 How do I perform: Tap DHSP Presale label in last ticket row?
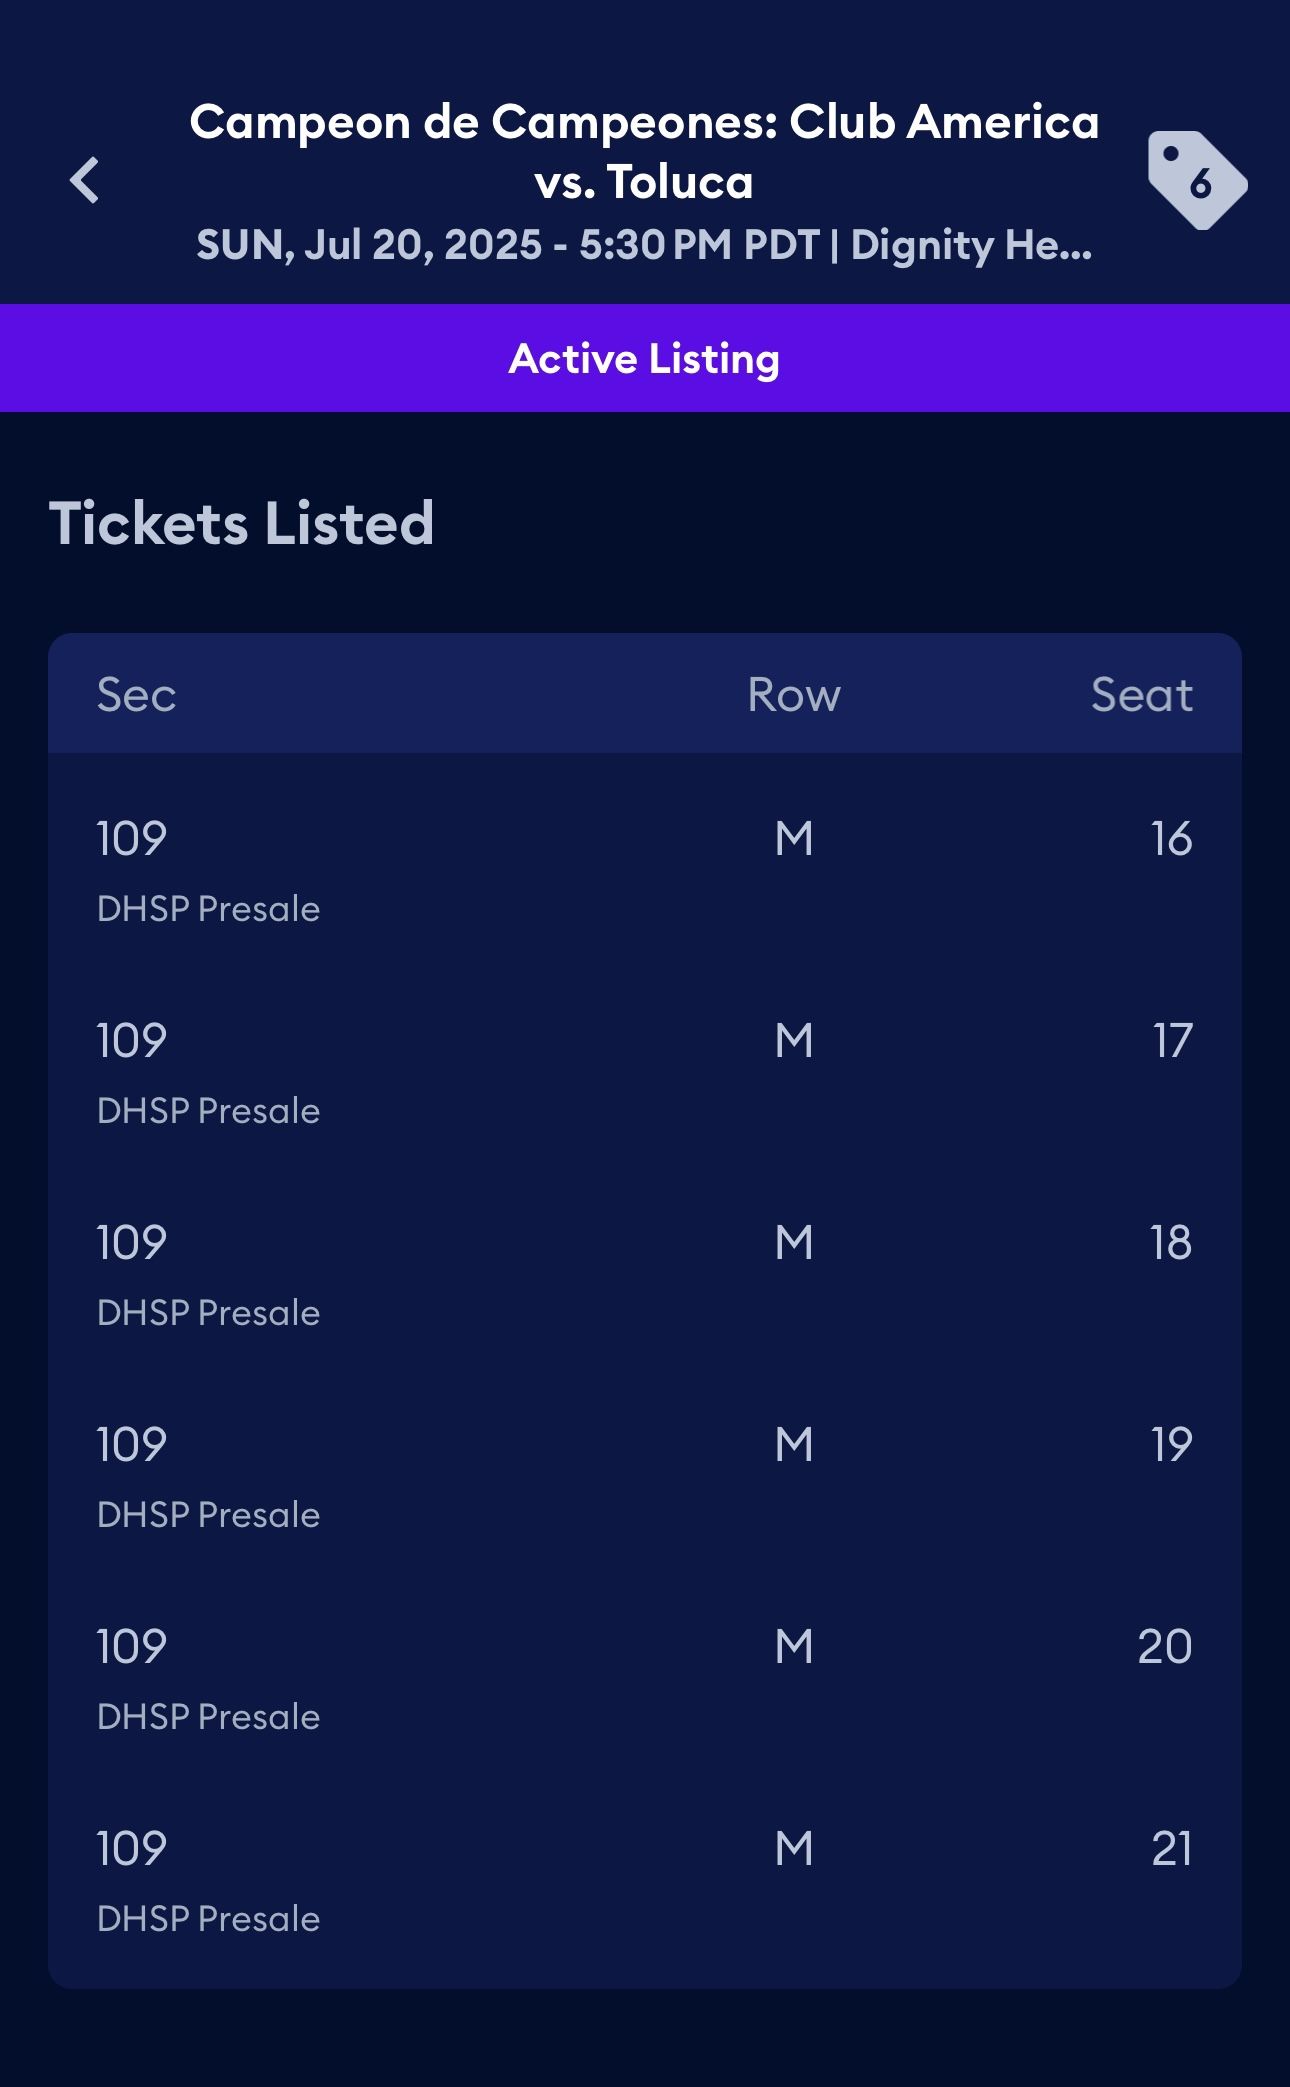(208, 1919)
